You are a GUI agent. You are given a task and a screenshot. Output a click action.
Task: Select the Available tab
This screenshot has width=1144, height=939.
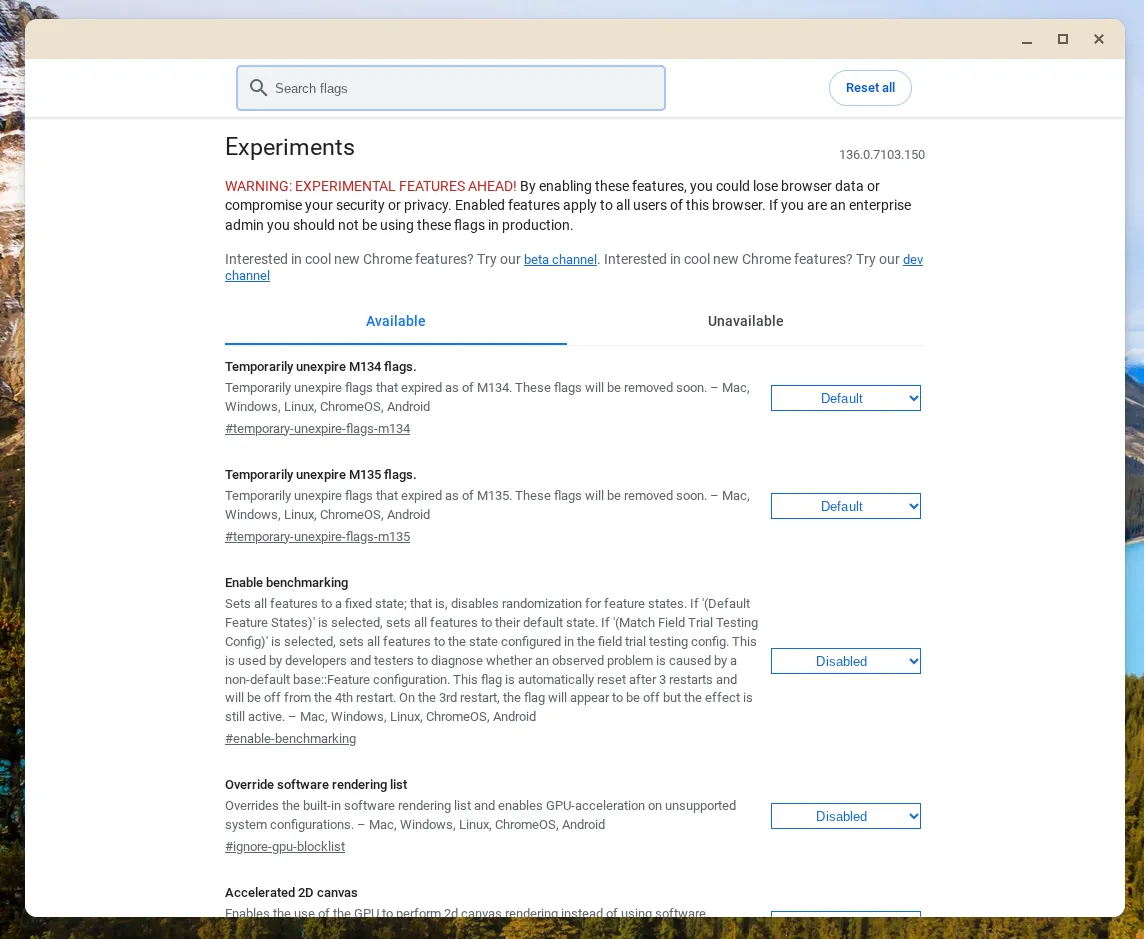coord(395,321)
